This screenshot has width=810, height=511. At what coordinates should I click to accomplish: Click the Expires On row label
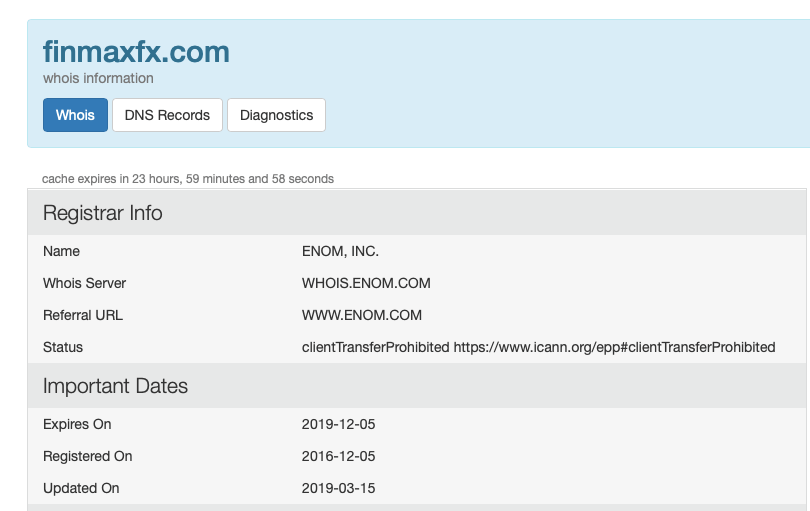pyautogui.click(x=77, y=424)
